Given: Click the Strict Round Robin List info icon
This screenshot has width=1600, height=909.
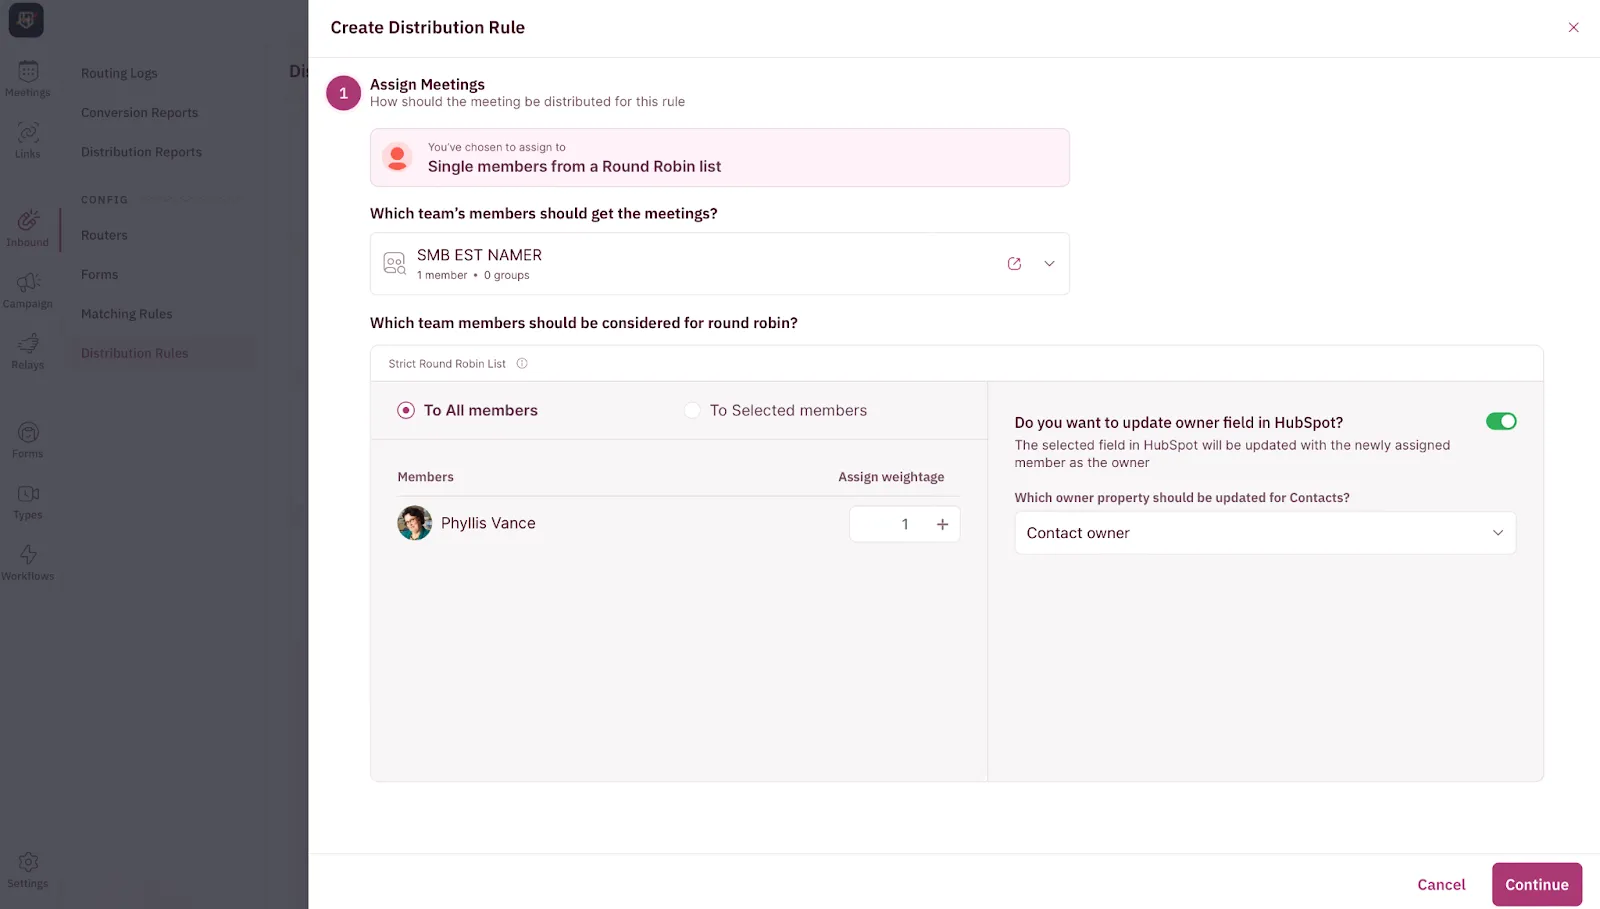Looking at the screenshot, I should (x=522, y=363).
